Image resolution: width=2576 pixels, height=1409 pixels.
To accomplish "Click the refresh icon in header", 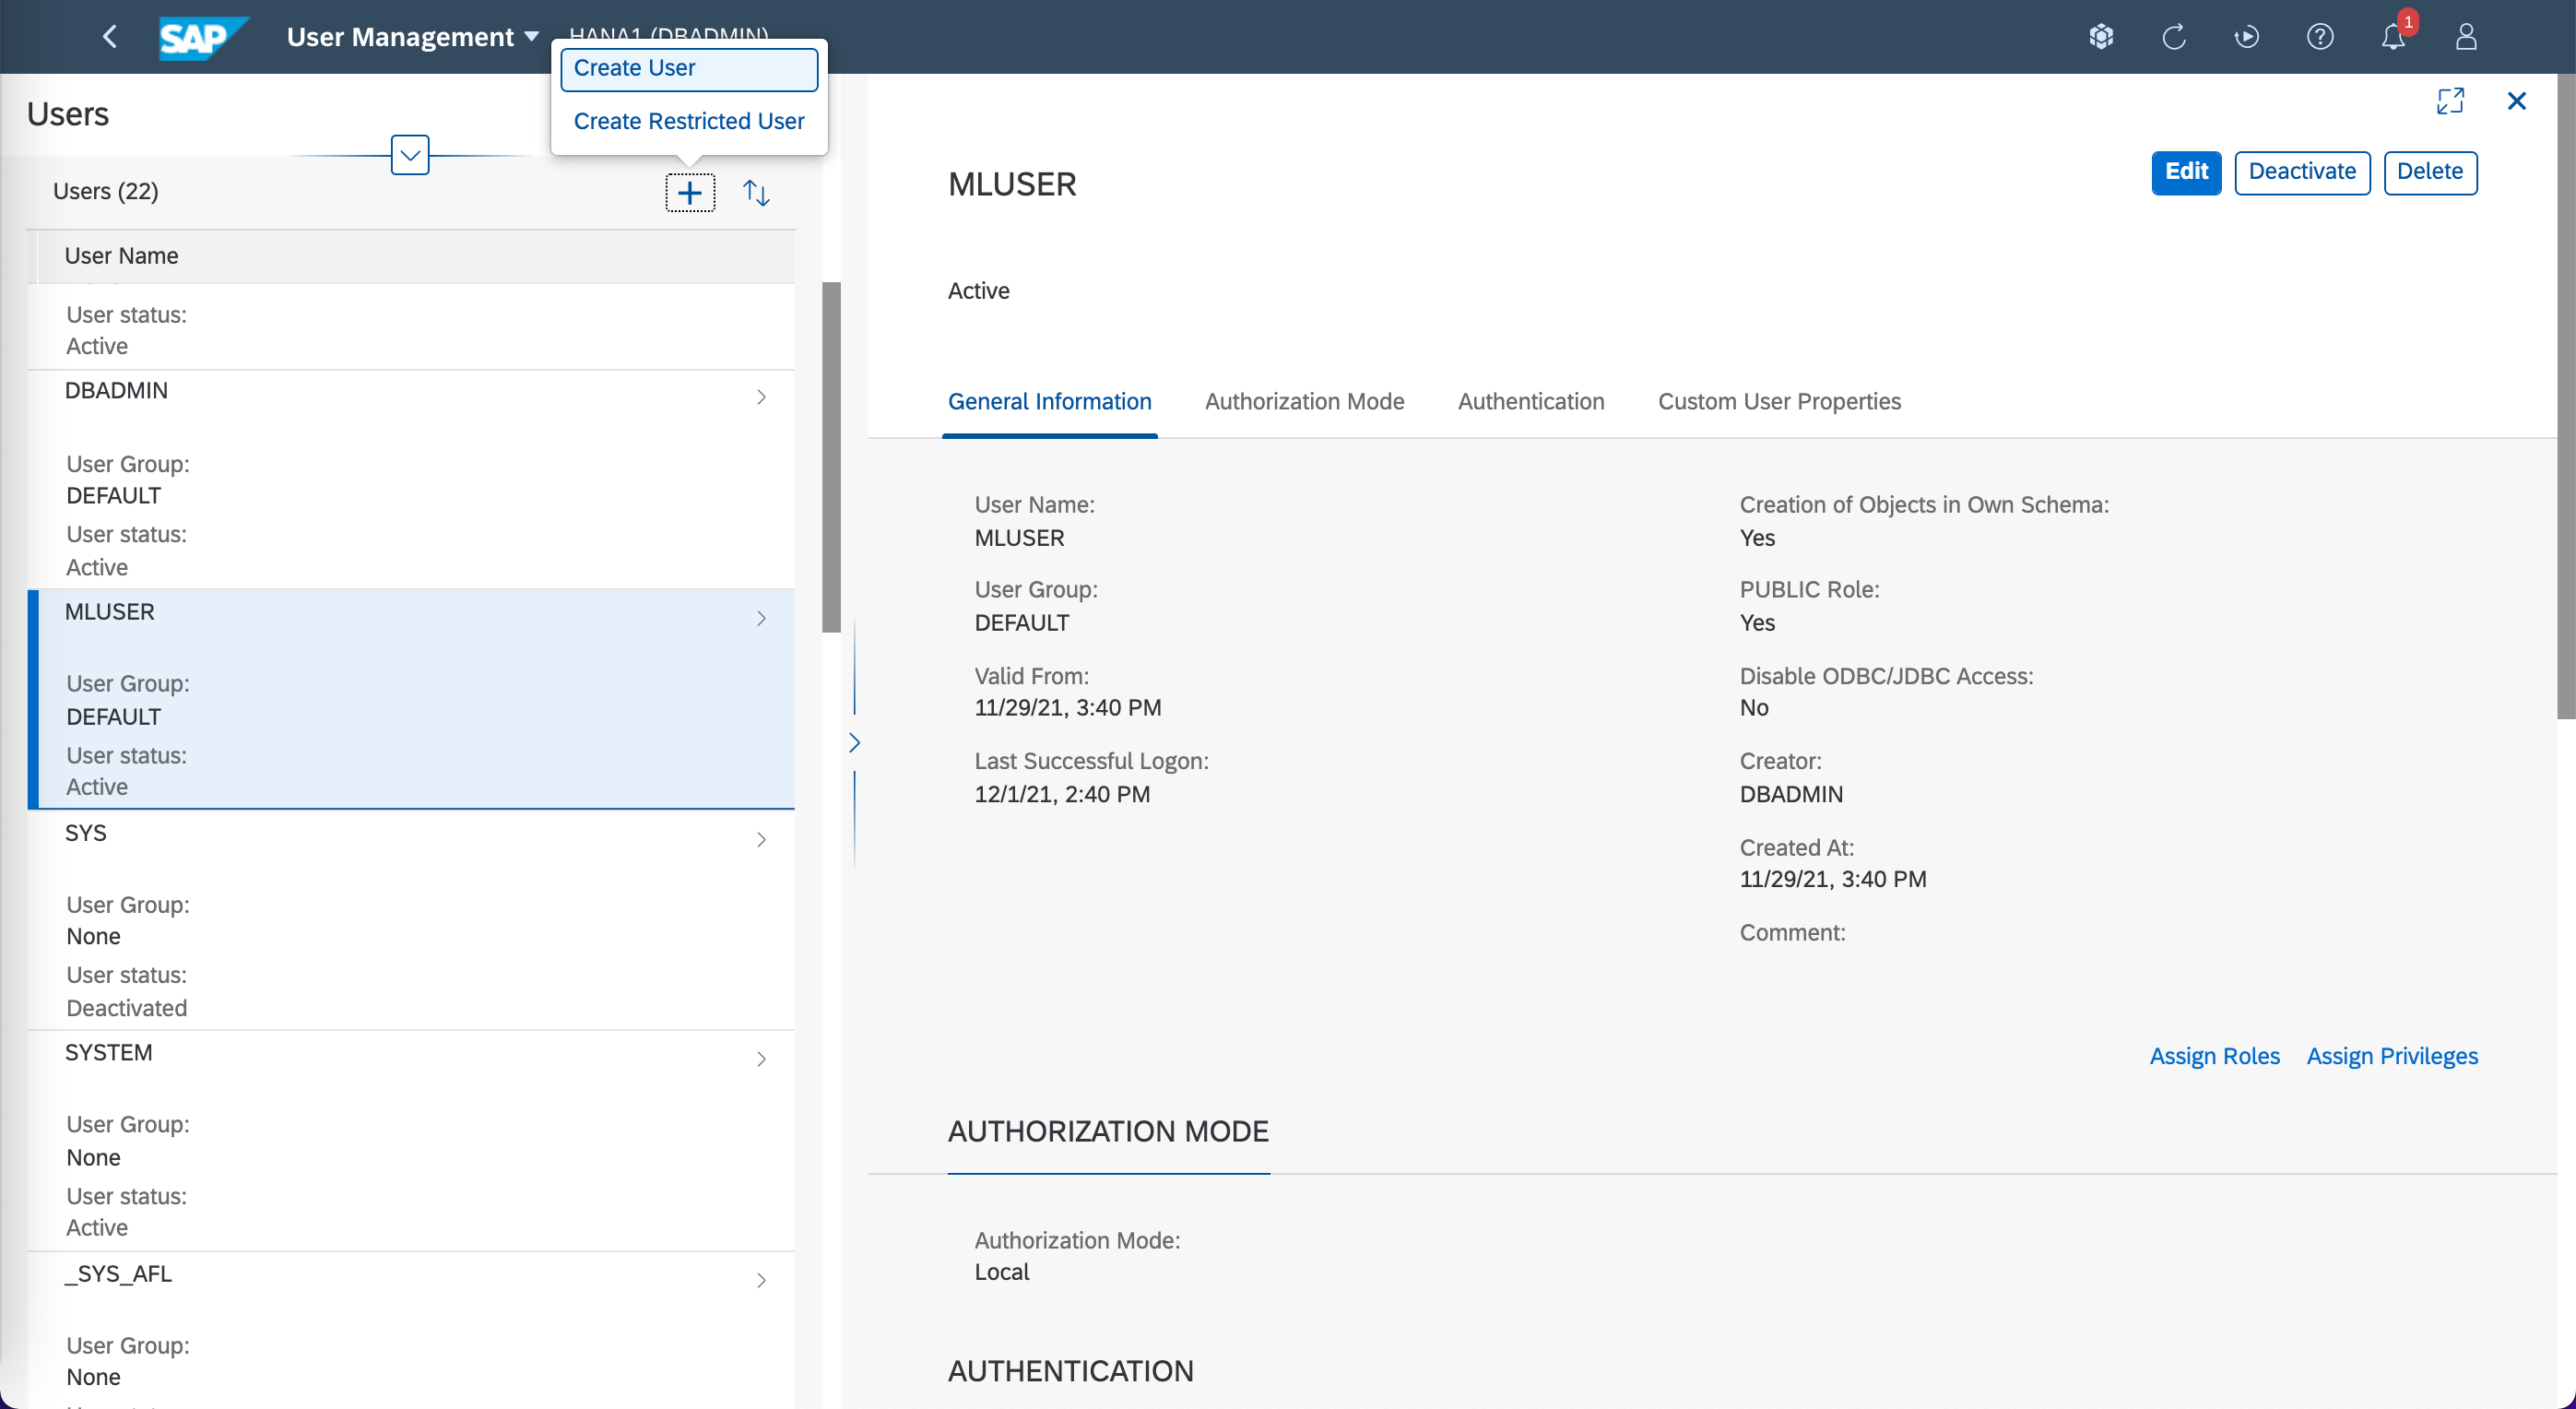I will [x=2174, y=37].
